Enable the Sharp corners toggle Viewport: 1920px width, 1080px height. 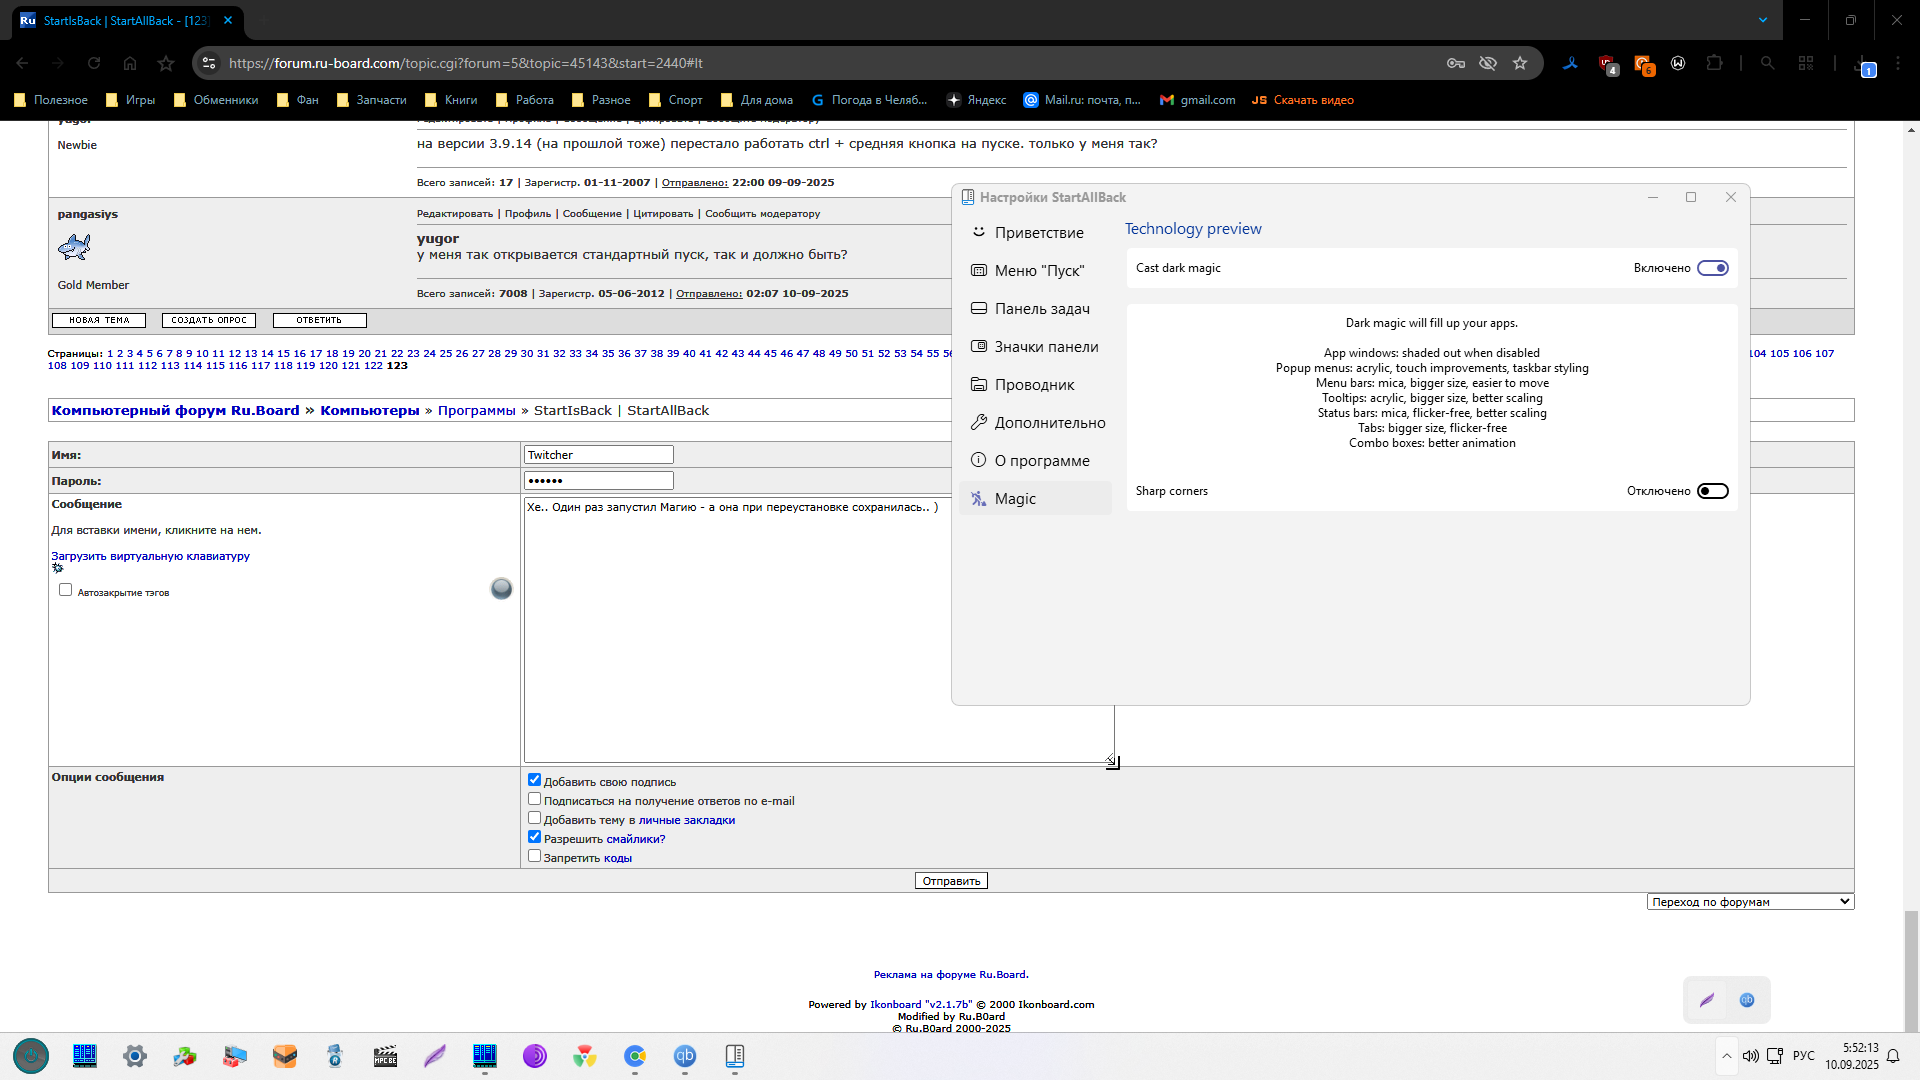coord(1712,491)
